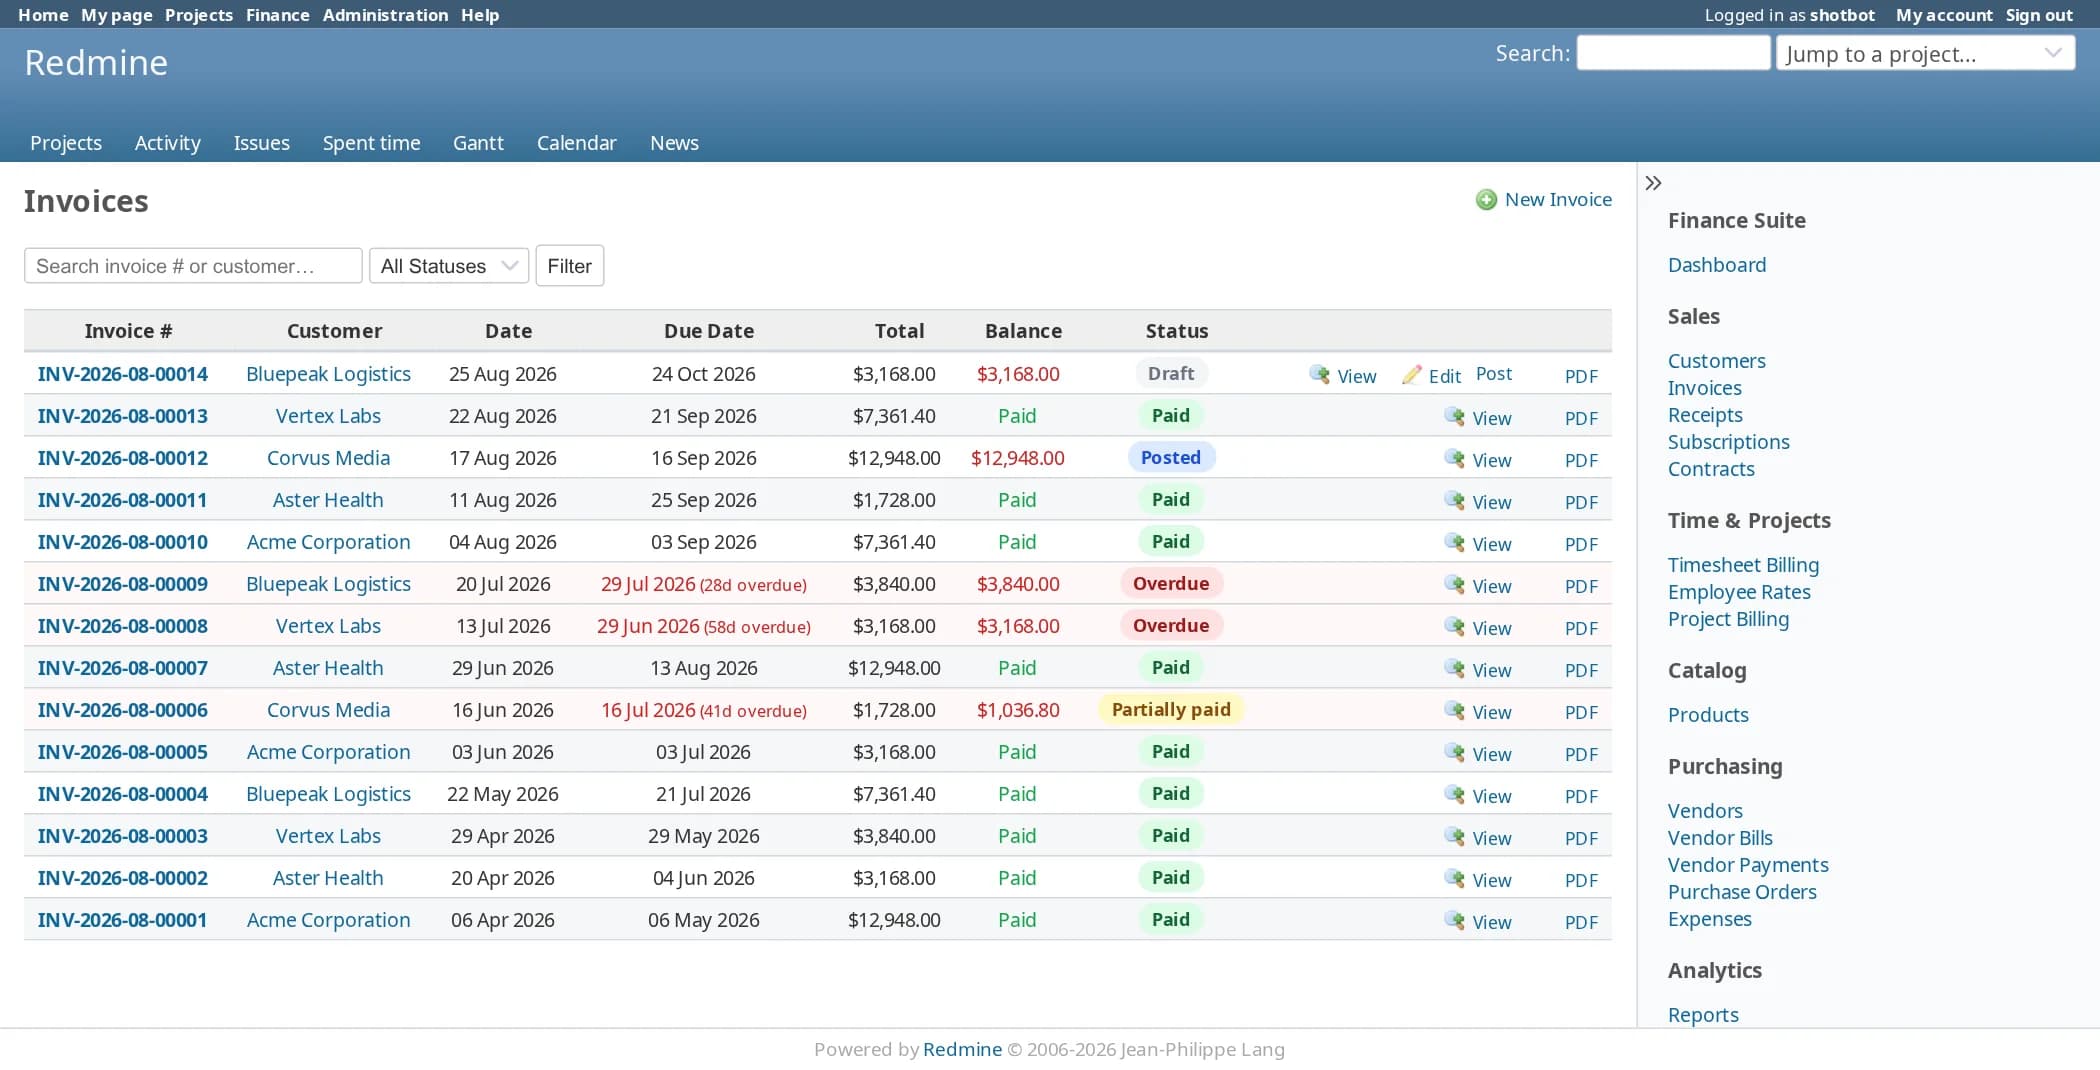
Task: Click the Due Date column header
Action: [x=709, y=331]
